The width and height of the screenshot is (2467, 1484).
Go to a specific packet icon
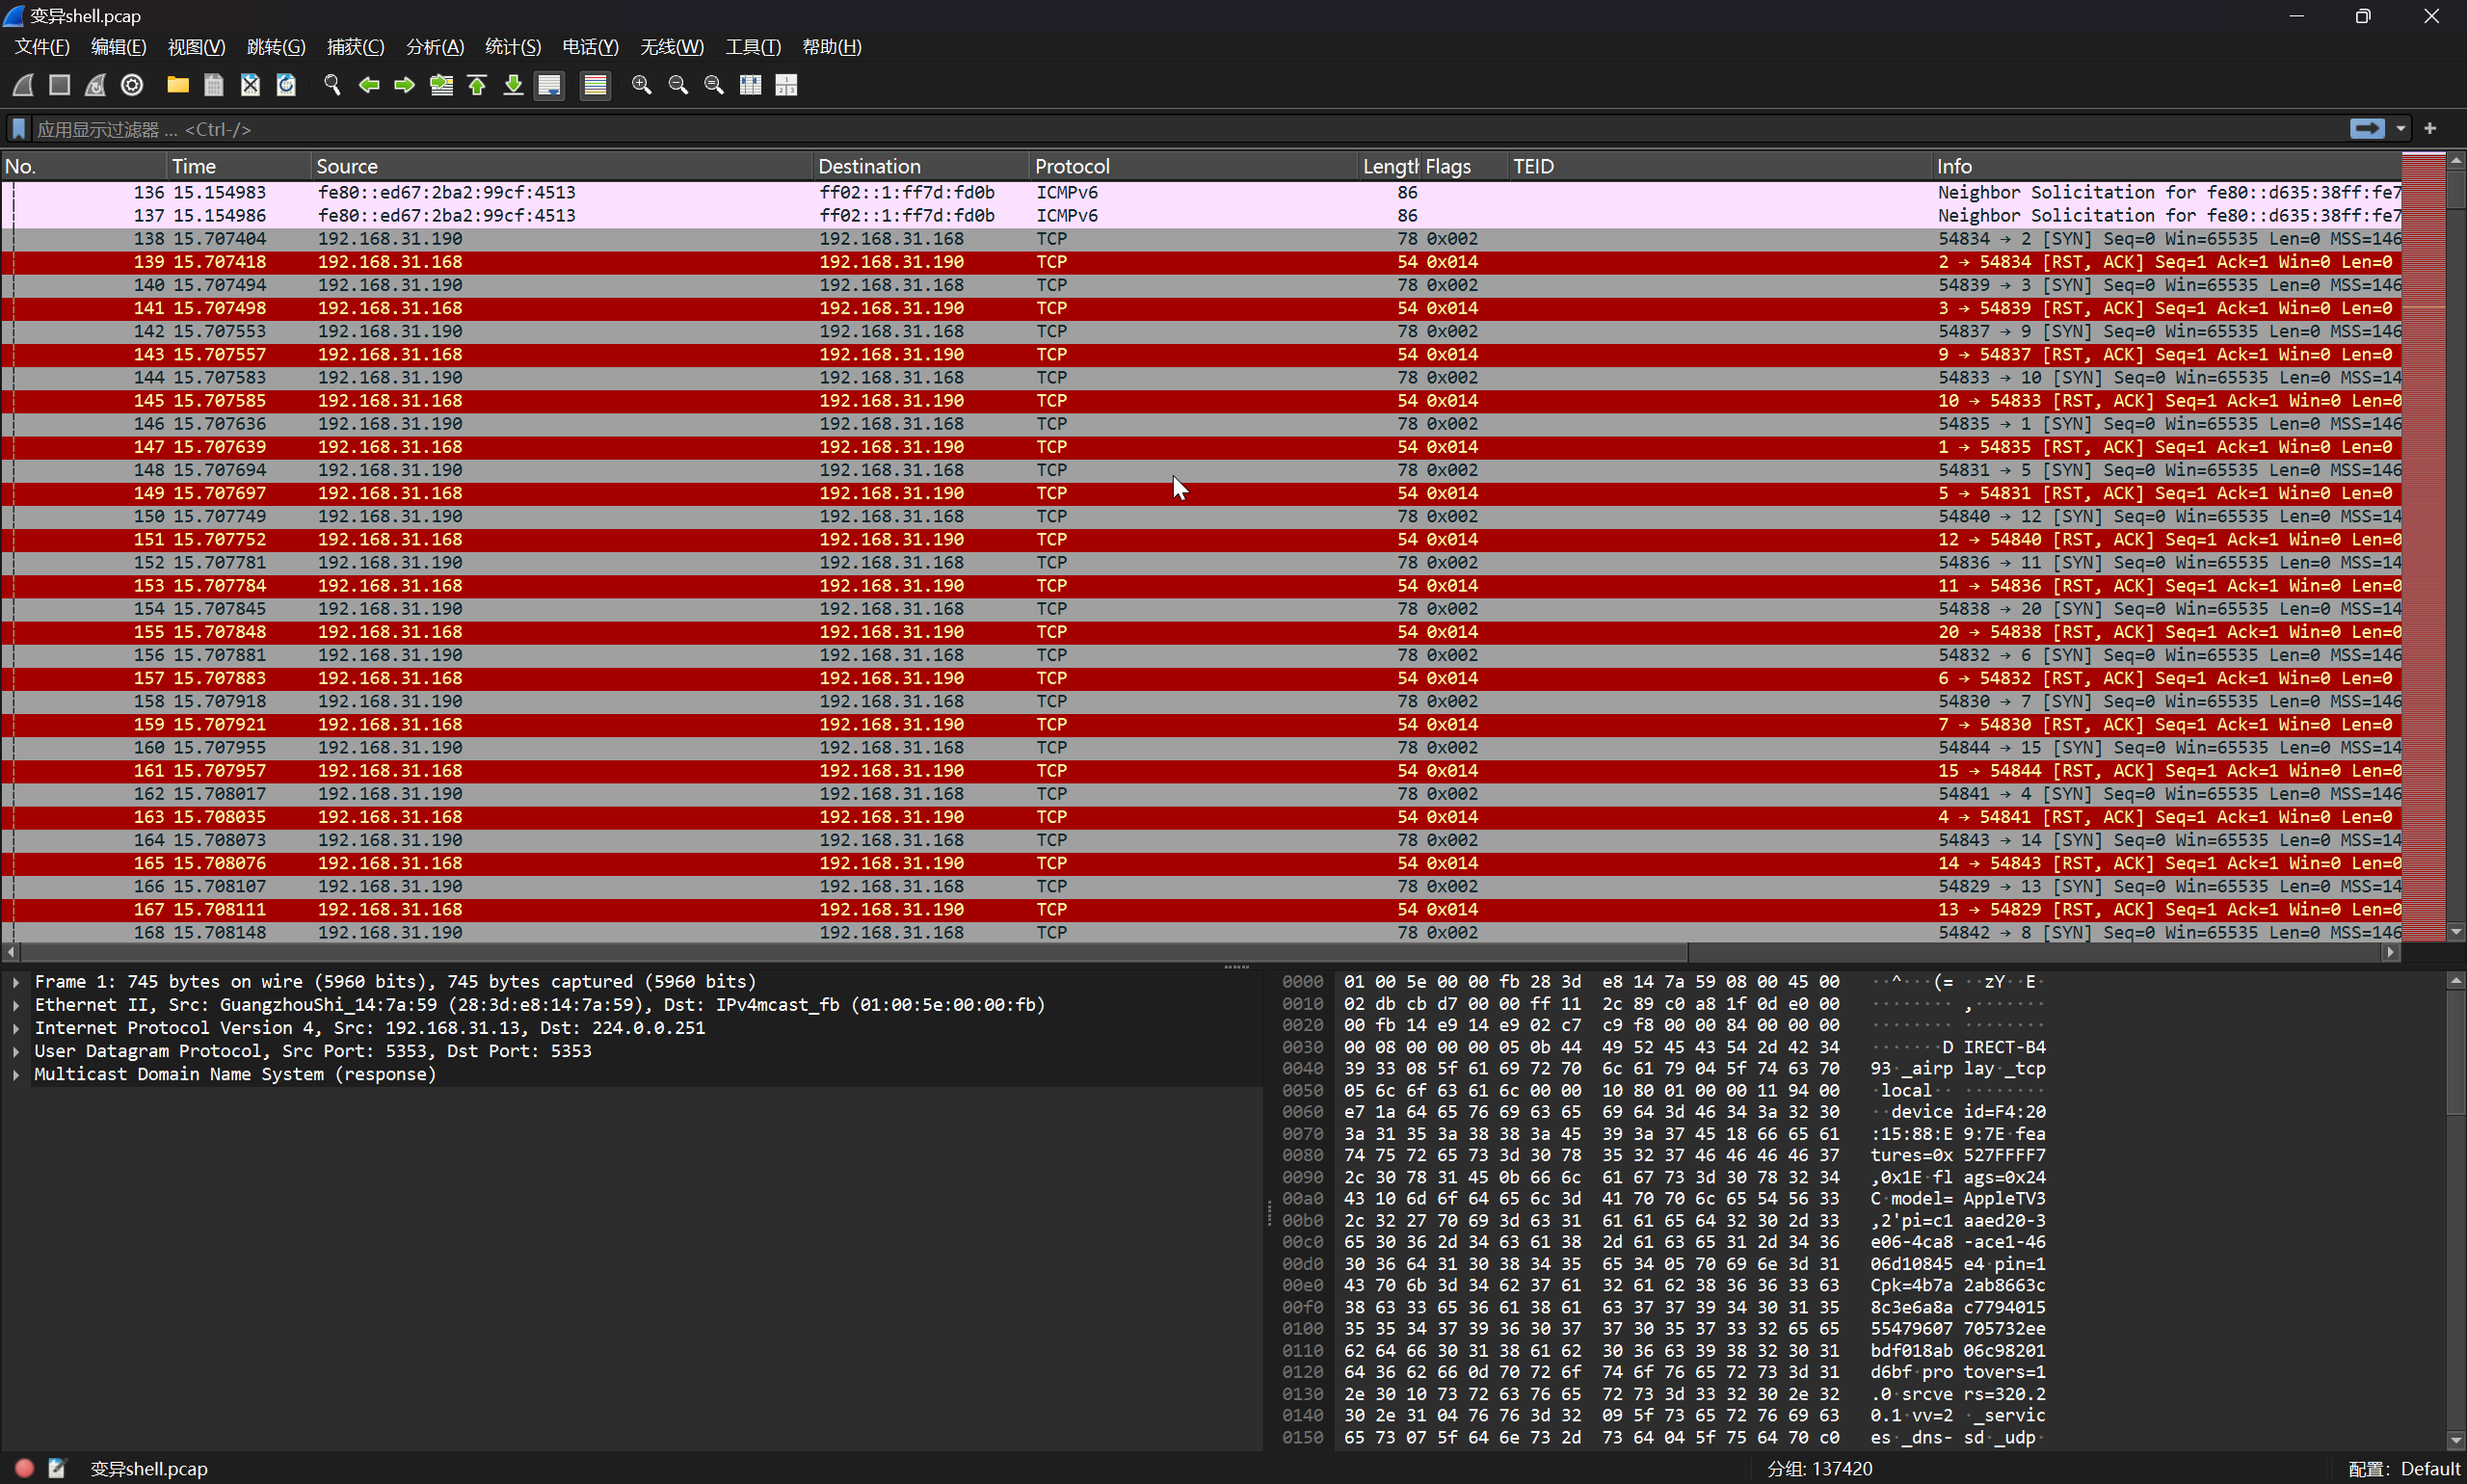coord(441,85)
